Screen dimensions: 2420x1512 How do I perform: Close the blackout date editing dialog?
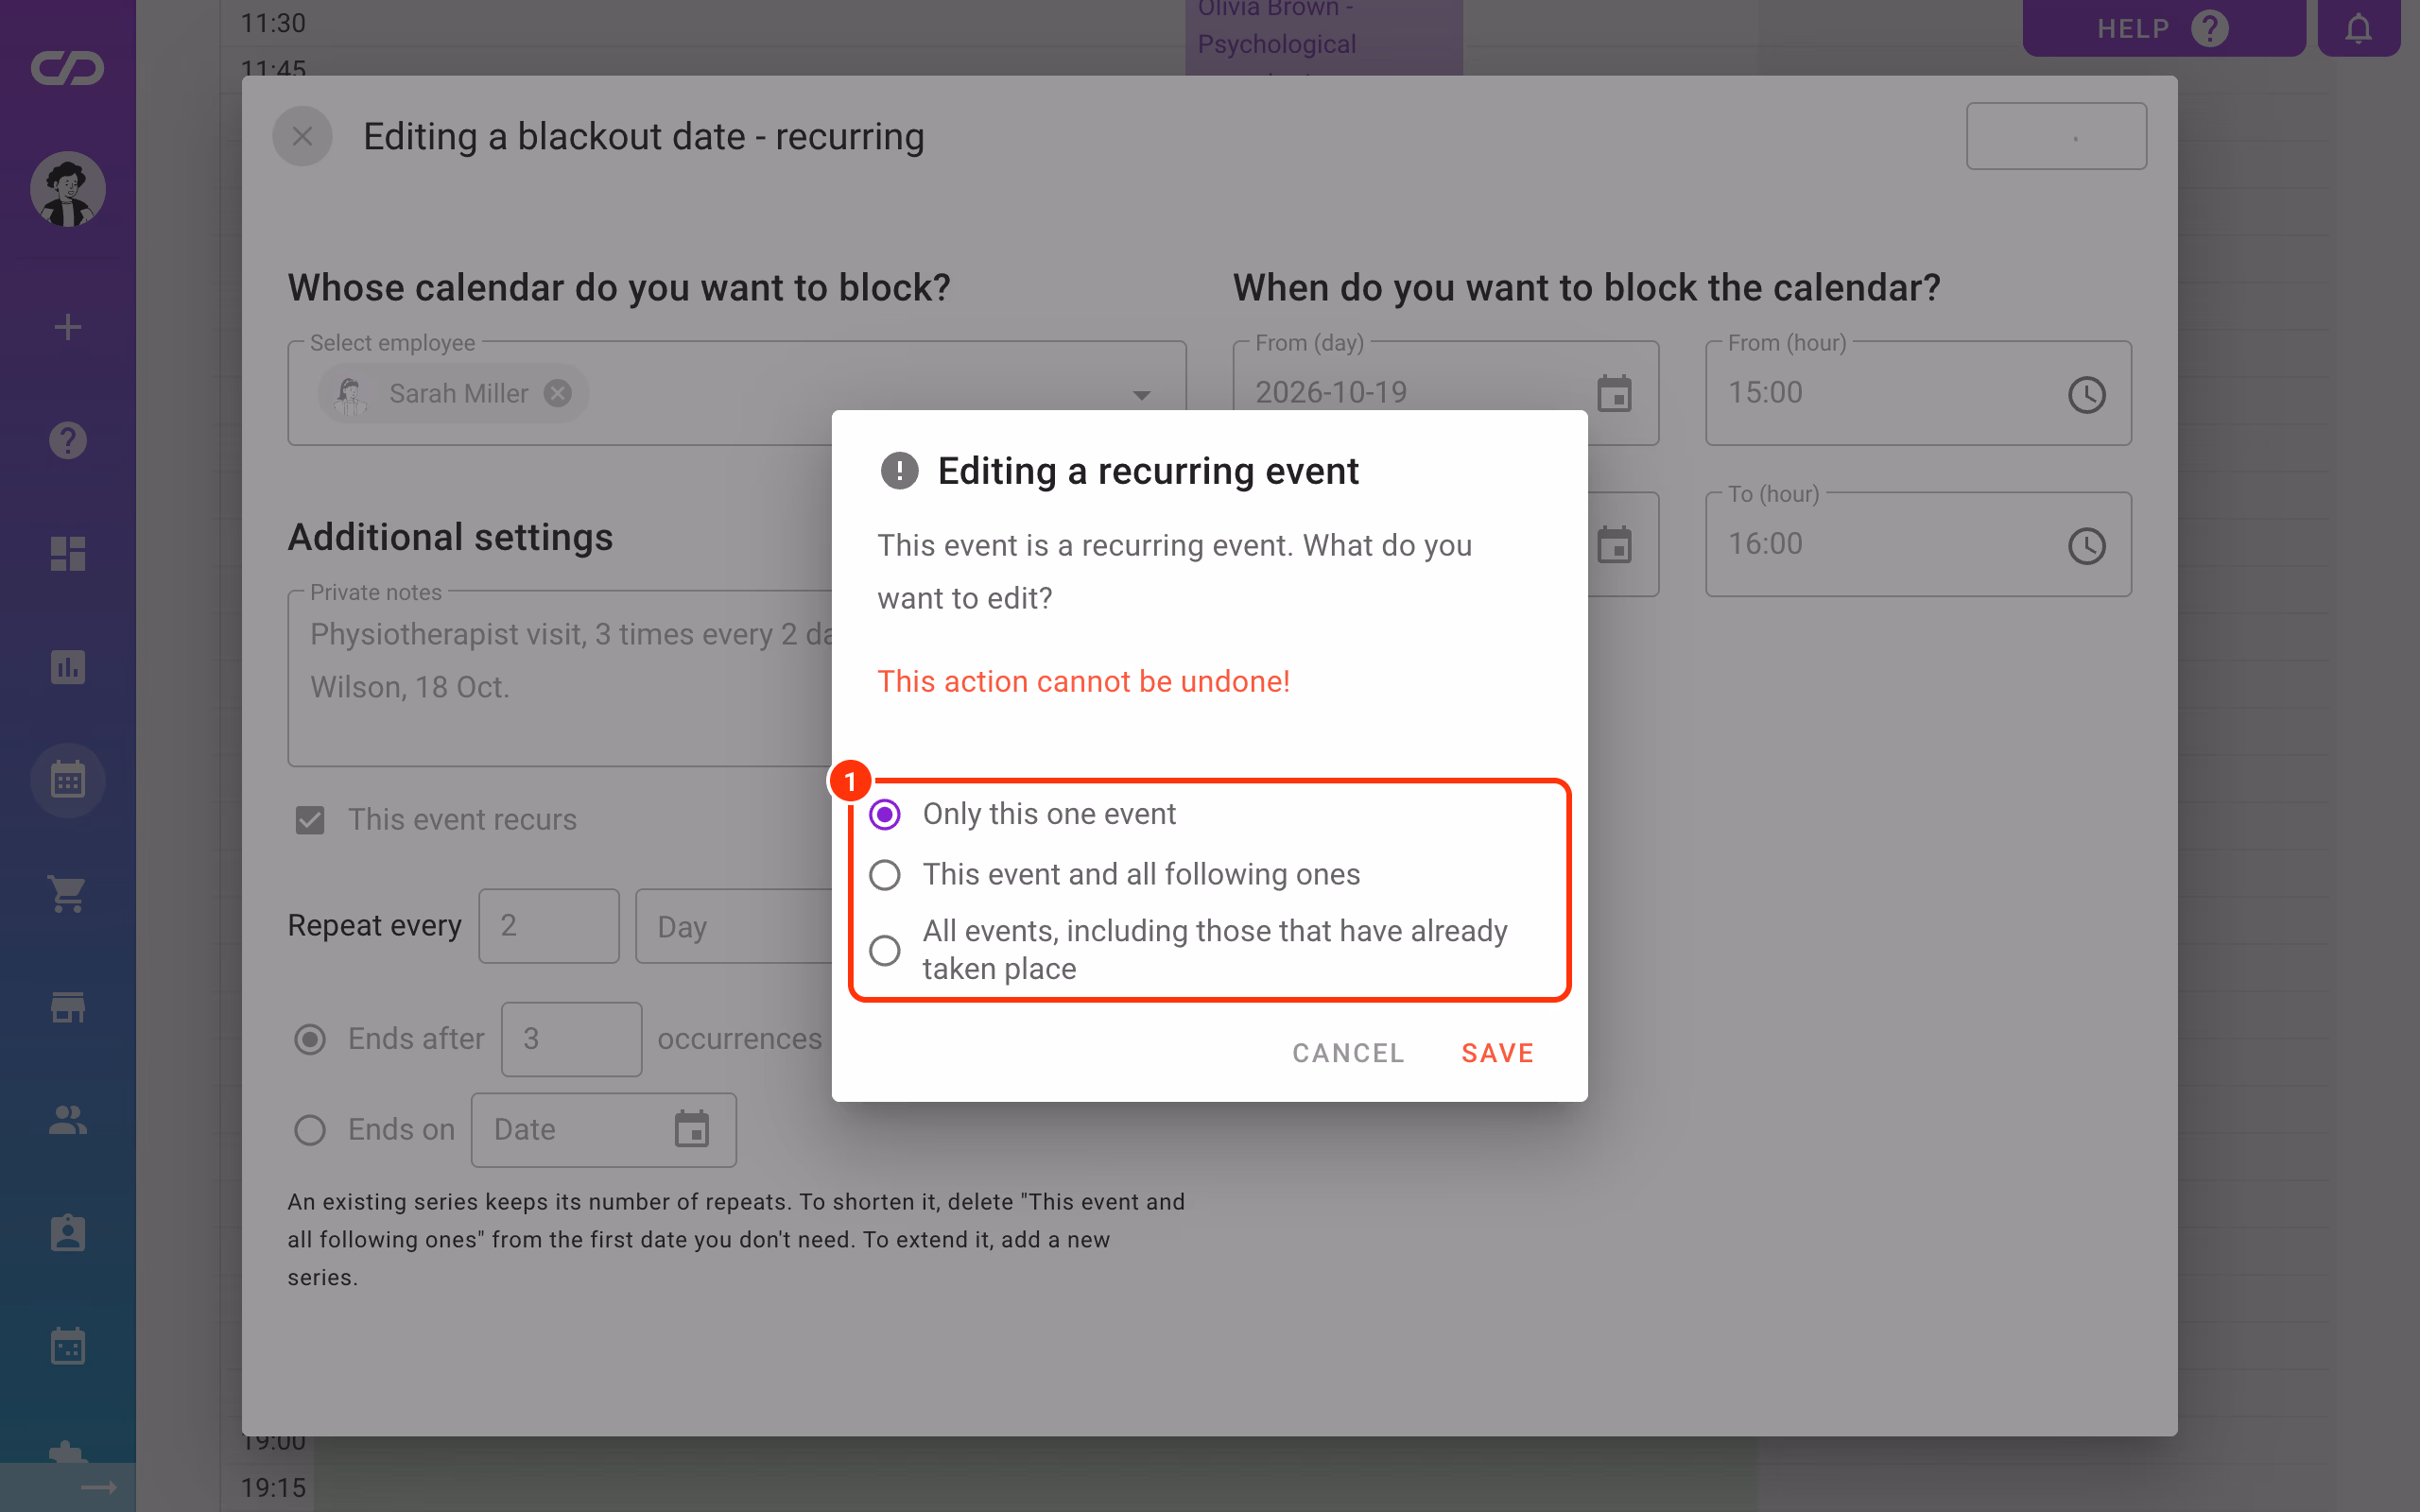point(302,136)
